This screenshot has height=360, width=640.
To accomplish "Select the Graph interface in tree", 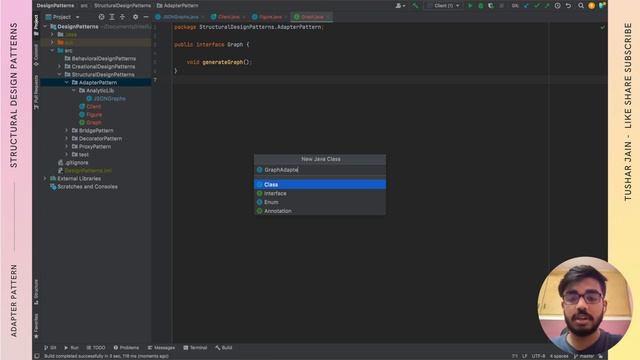I will (x=93, y=122).
